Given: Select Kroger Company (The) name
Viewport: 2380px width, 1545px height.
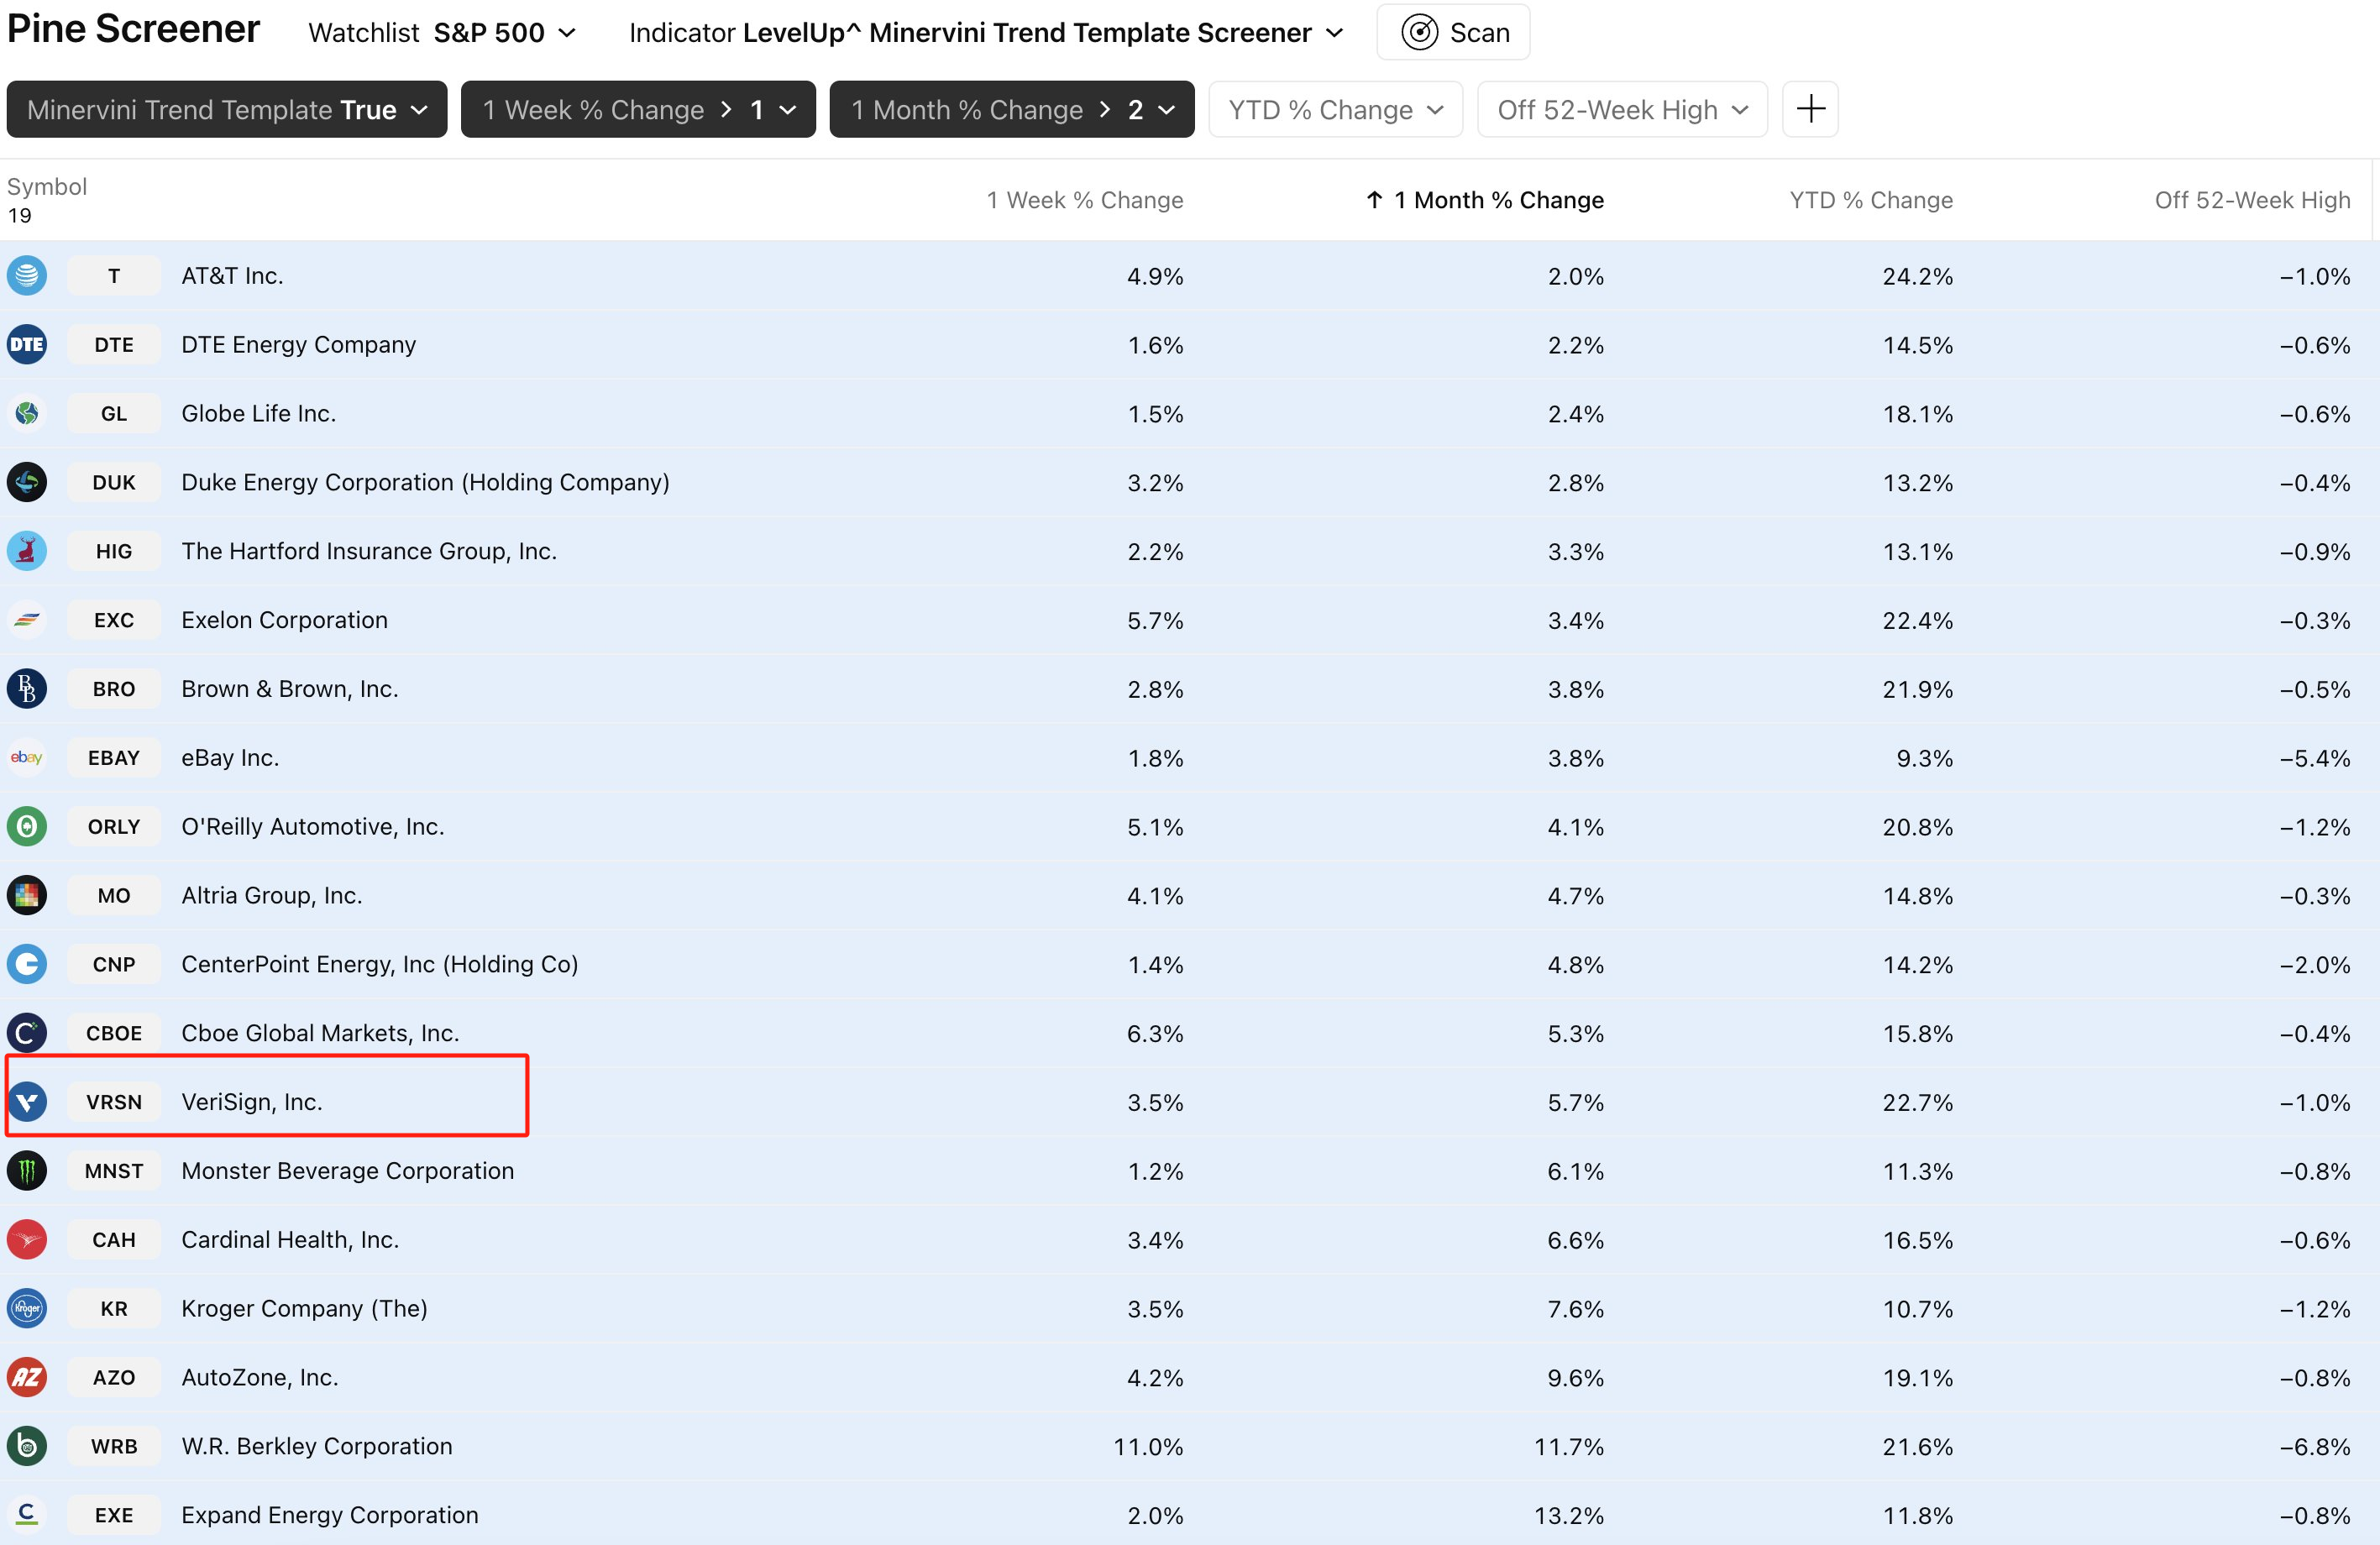Looking at the screenshot, I should [x=304, y=1308].
